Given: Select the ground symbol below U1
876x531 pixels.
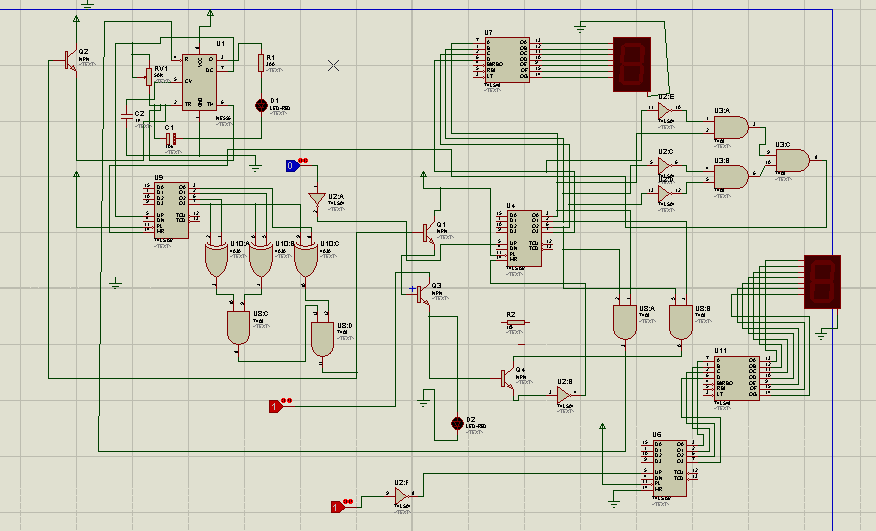Looking at the screenshot, I should (255, 166).
